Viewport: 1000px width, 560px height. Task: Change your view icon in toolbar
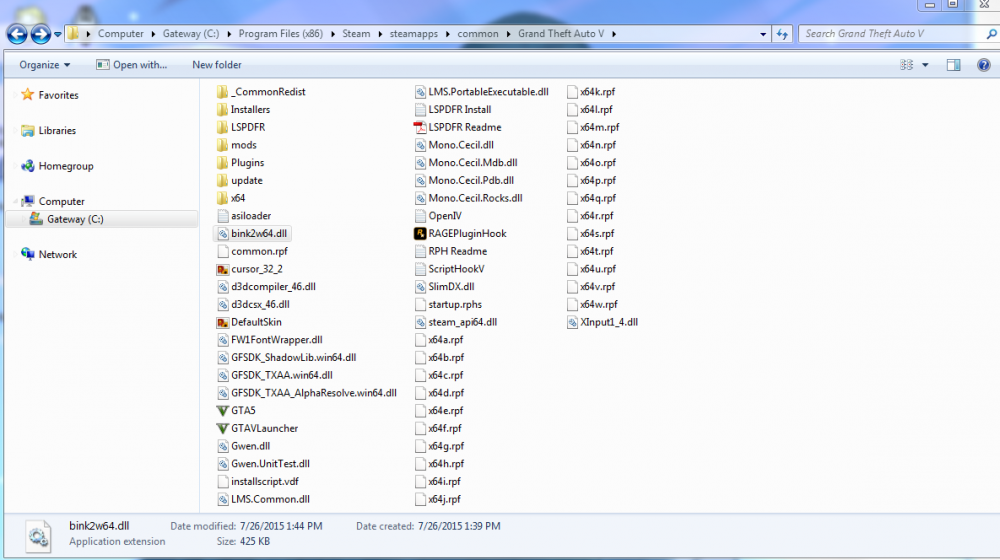click(906, 65)
